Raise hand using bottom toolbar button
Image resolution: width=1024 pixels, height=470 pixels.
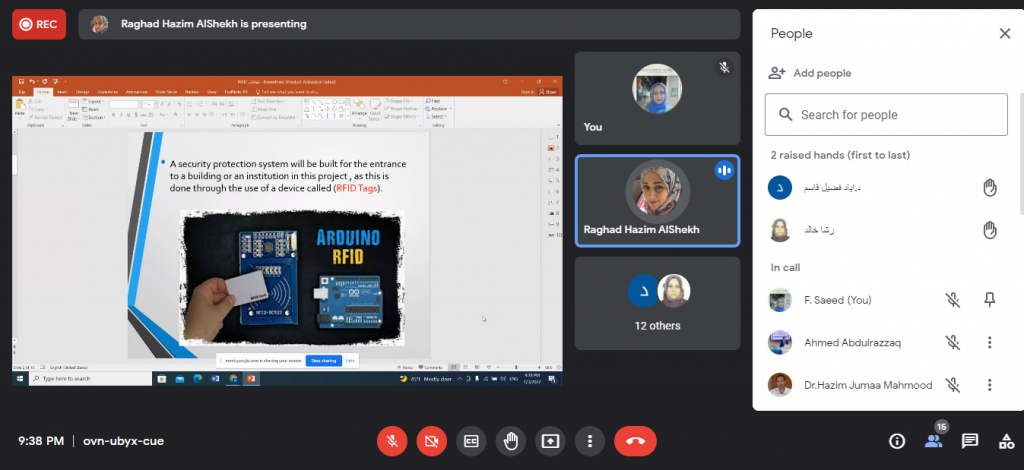(511, 440)
